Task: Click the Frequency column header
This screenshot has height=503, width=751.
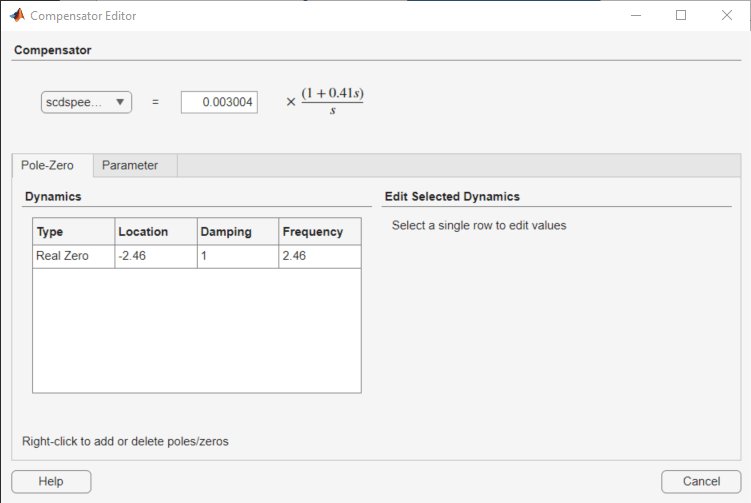Action: pyautogui.click(x=319, y=231)
